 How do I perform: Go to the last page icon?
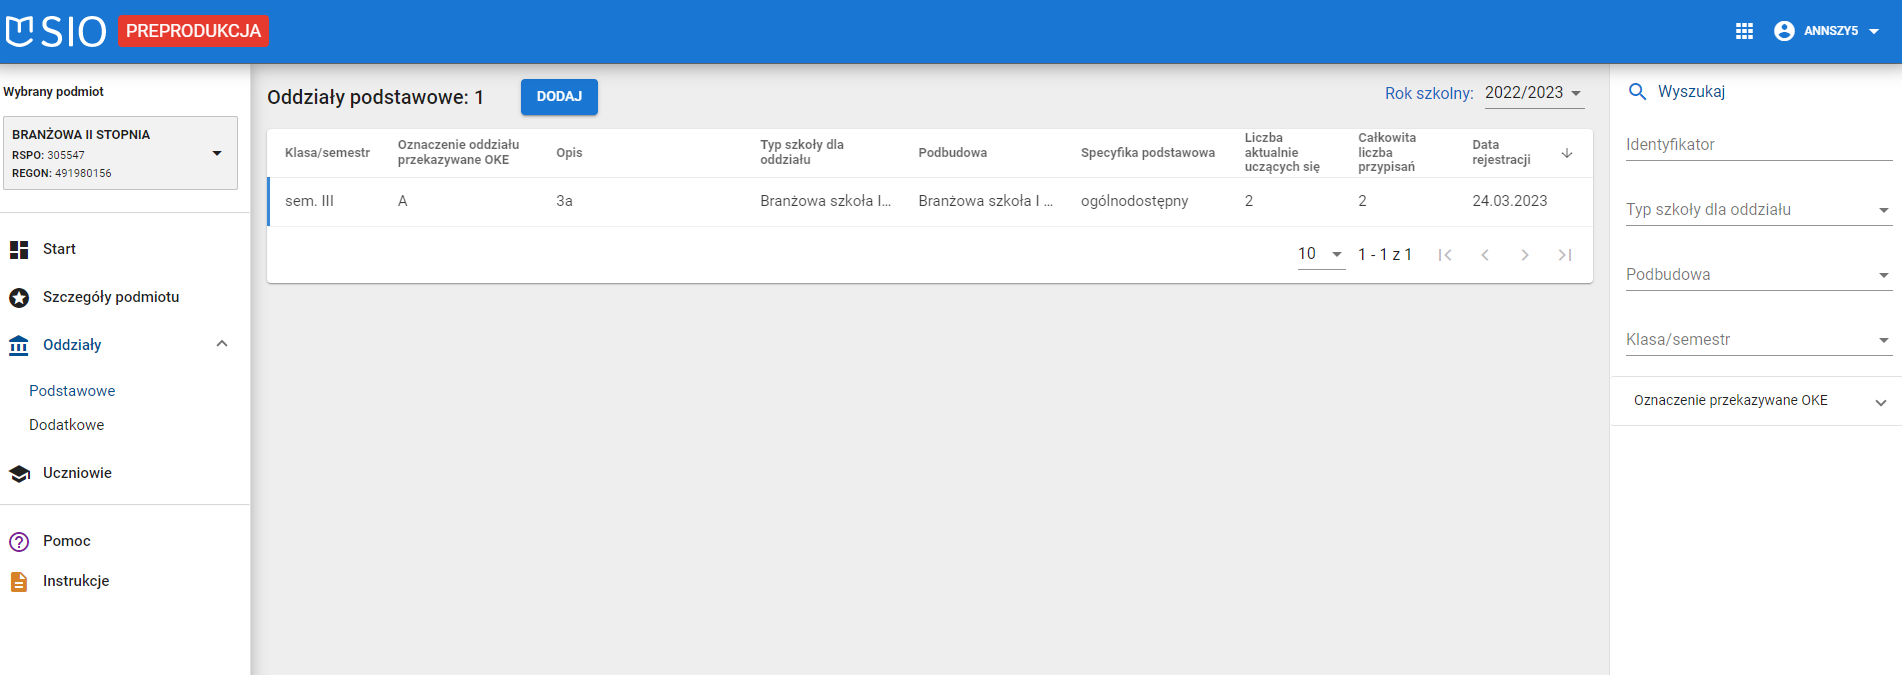(1565, 255)
